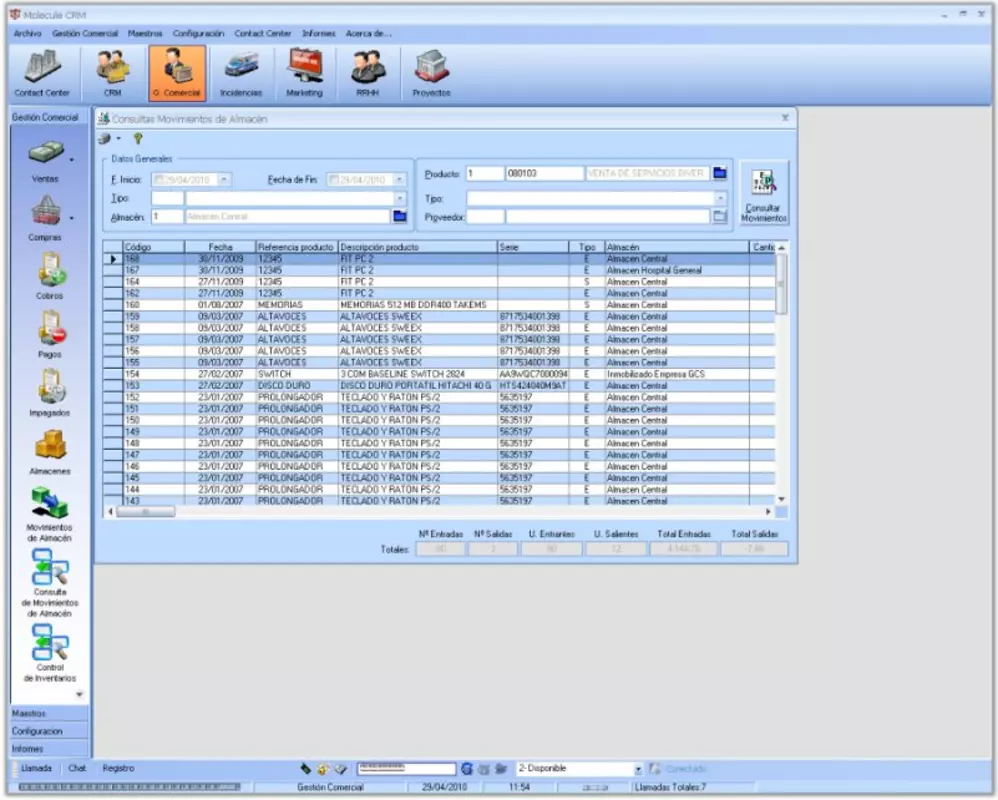Open the Proyectos module
This screenshot has height=800, width=998.
coord(432,73)
